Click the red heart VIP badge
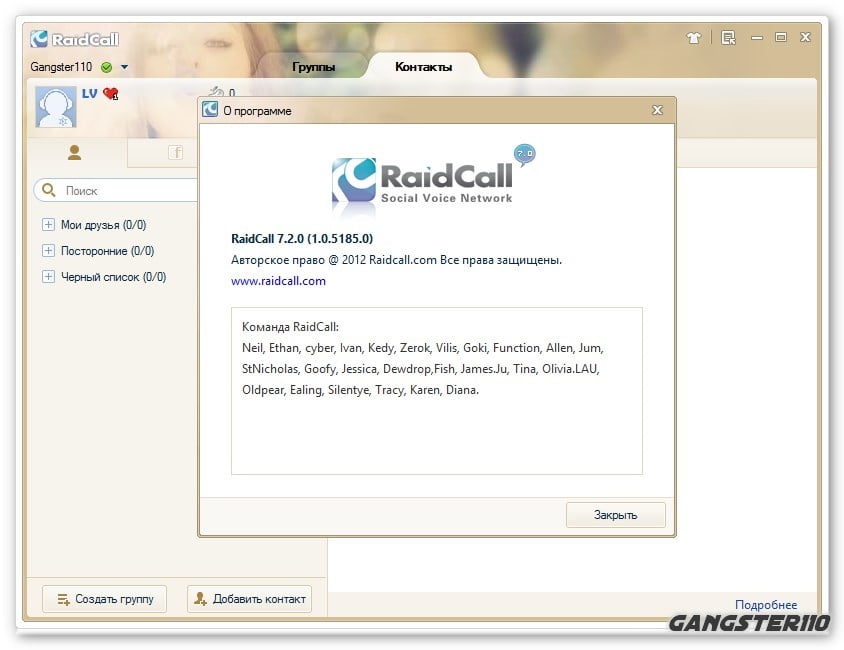The image size is (844, 650). point(110,94)
